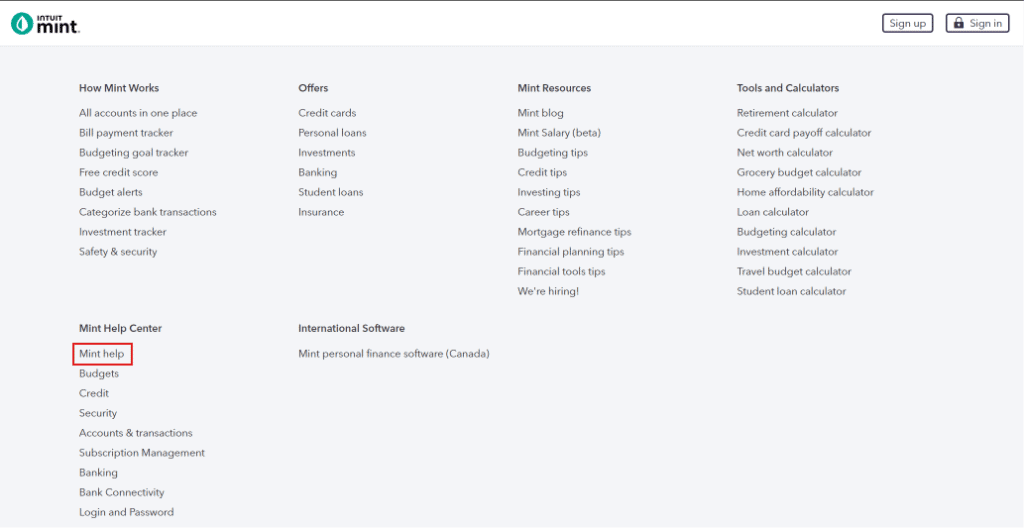This screenshot has height=528, width=1024.
Task: Open the Retirement calculator
Action: pos(787,113)
